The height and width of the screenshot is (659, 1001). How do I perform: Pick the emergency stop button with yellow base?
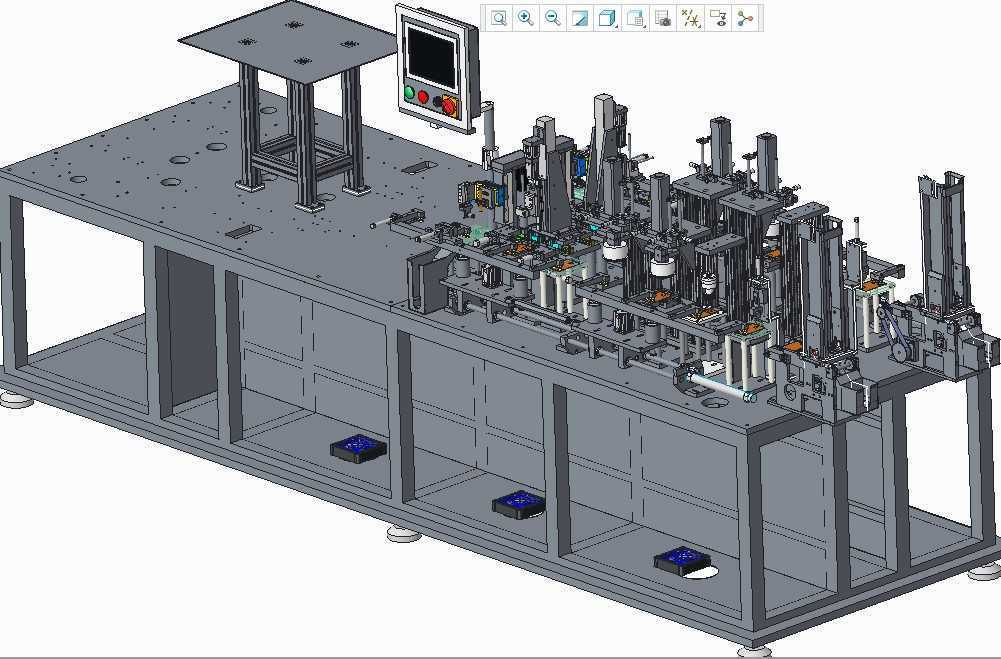point(449,105)
